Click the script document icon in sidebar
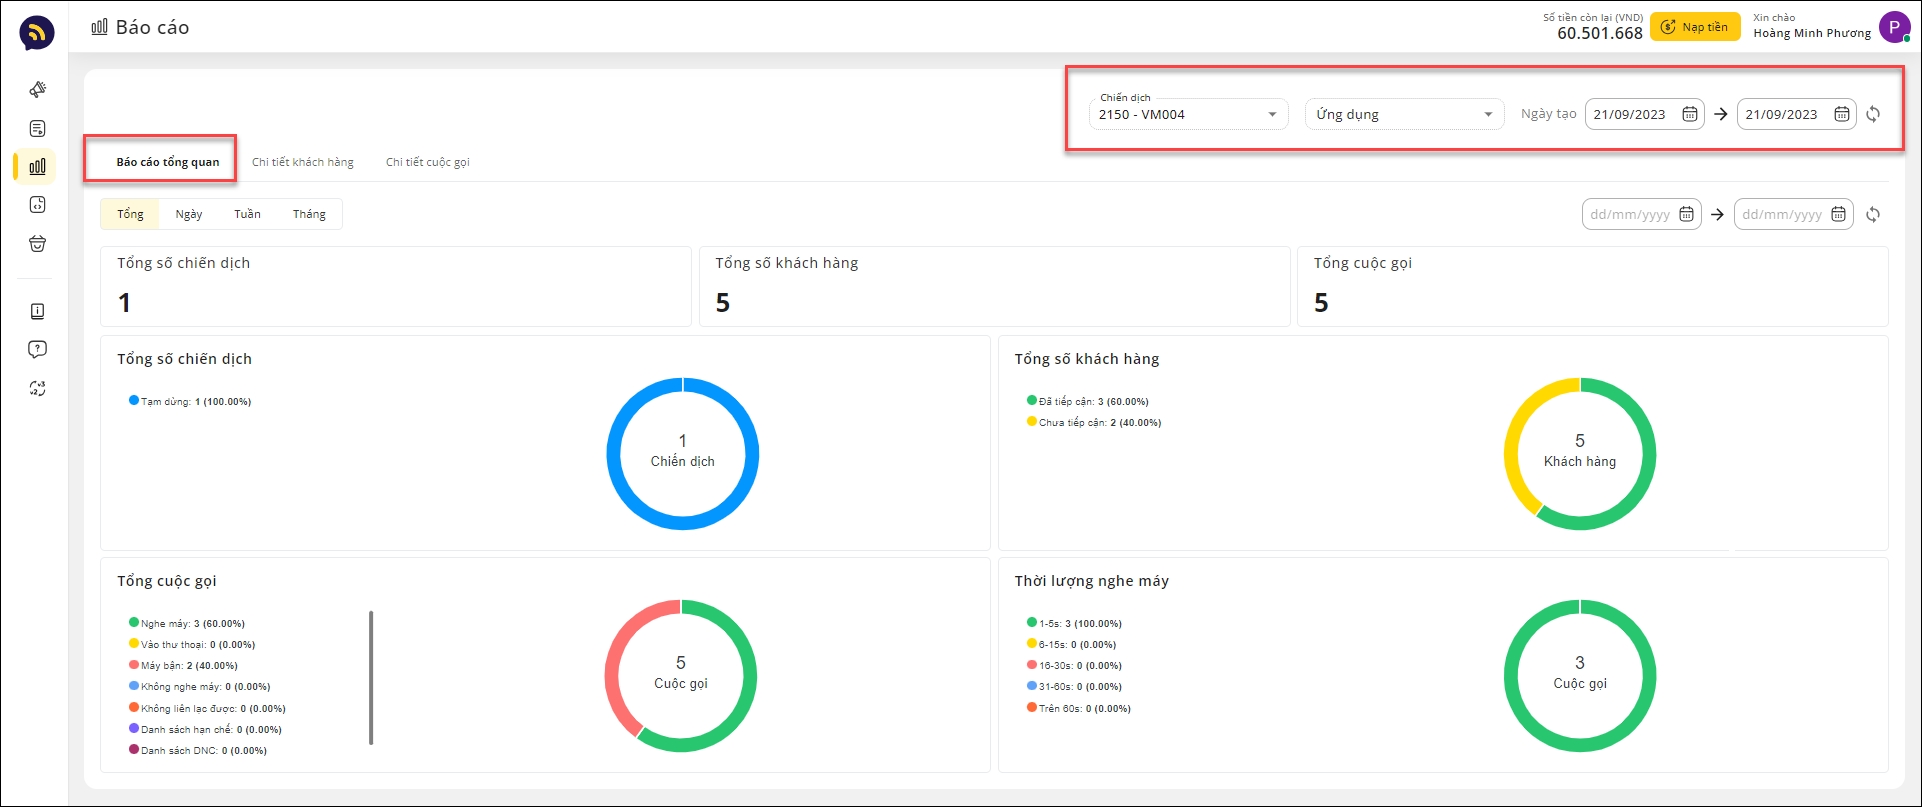 tap(37, 129)
